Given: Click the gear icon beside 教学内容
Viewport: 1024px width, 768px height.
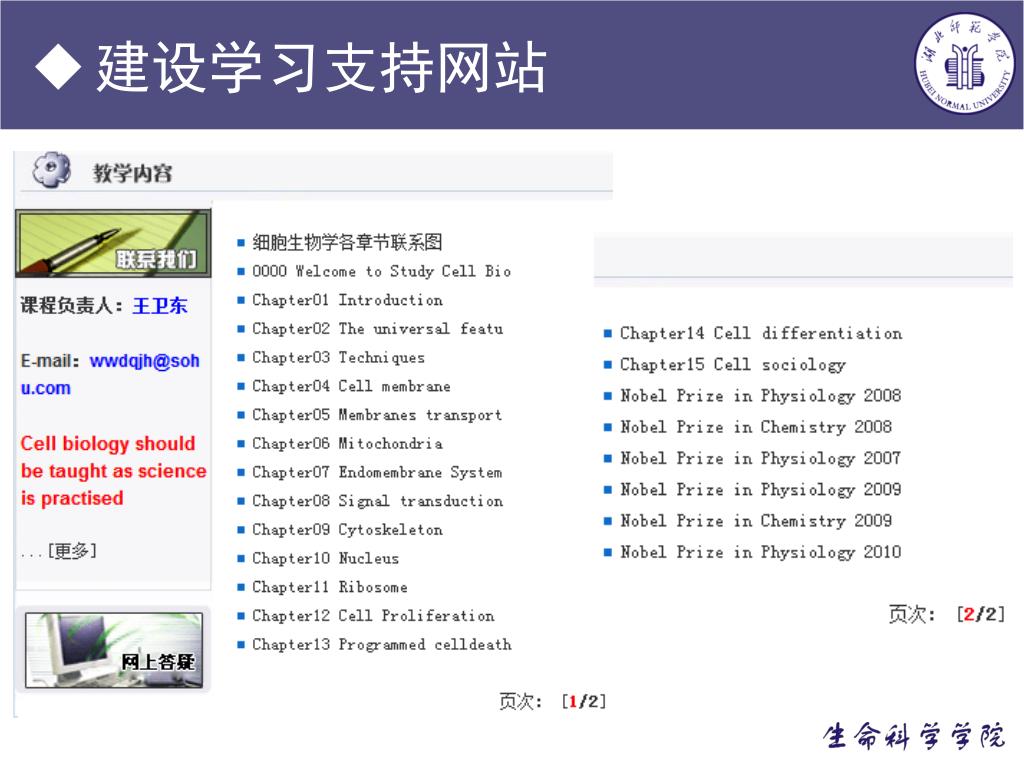Looking at the screenshot, I should [52, 170].
